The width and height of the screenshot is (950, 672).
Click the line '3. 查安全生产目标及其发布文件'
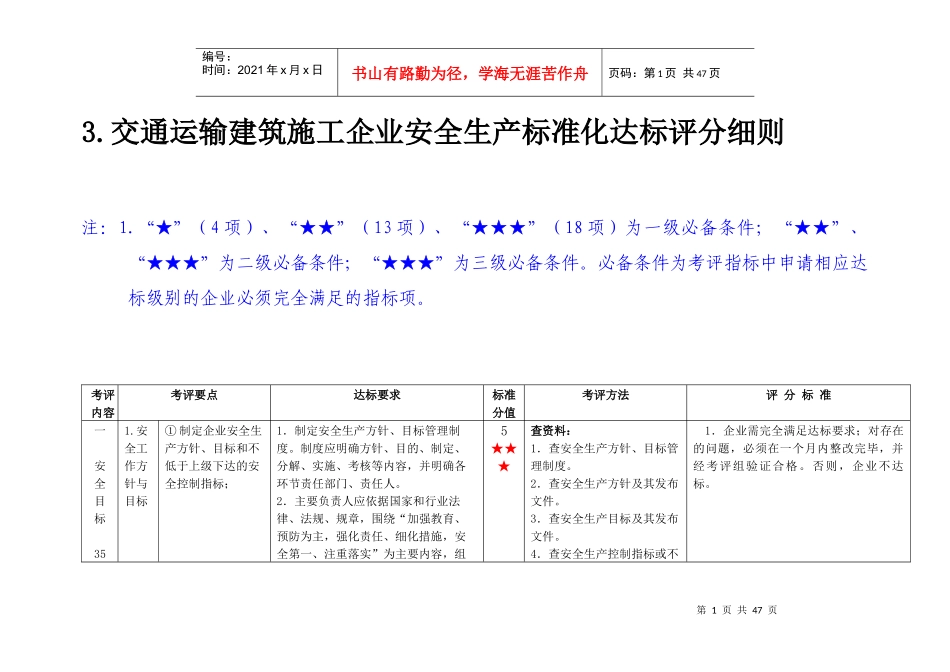point(604,527)
